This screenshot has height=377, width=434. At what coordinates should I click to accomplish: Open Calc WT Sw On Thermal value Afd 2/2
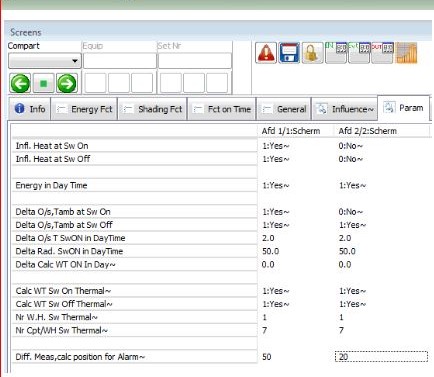352,291
